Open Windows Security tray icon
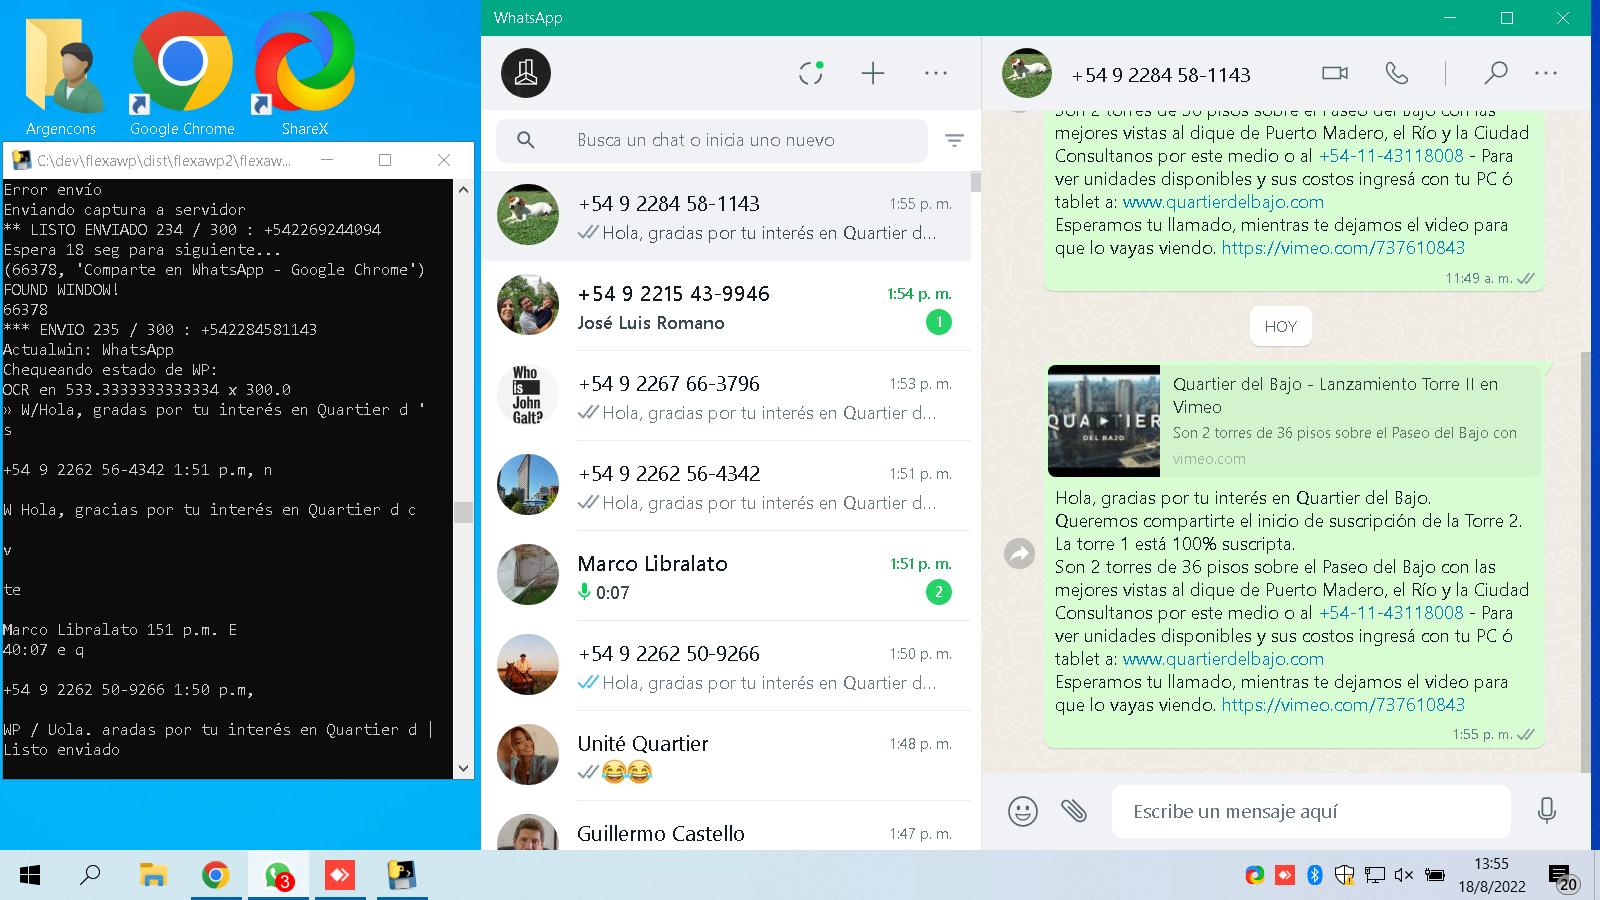 [1345, 875]
